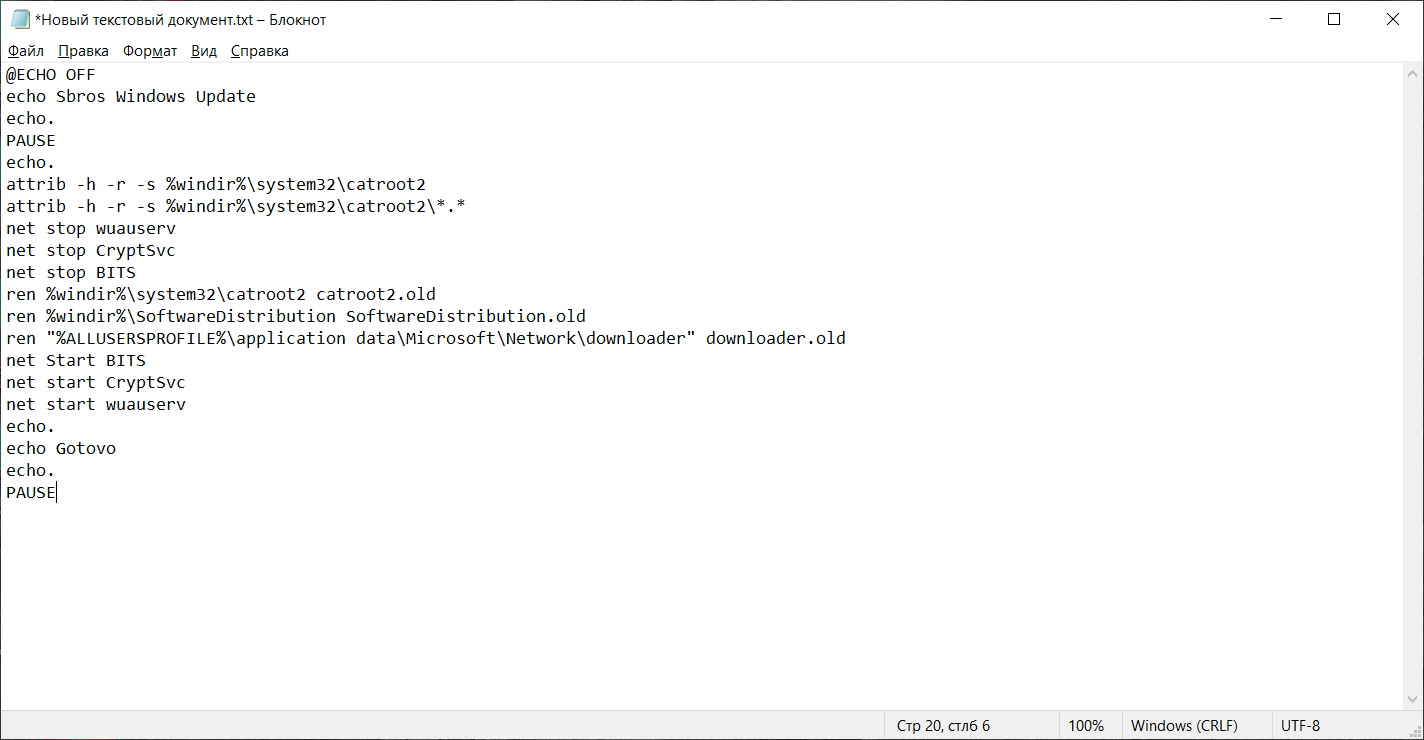Image resolution: width=1424 pixels, height=740 pixels.
Task: Open the Правка menu
Action: pyautogui.click(x=83, y=51)
